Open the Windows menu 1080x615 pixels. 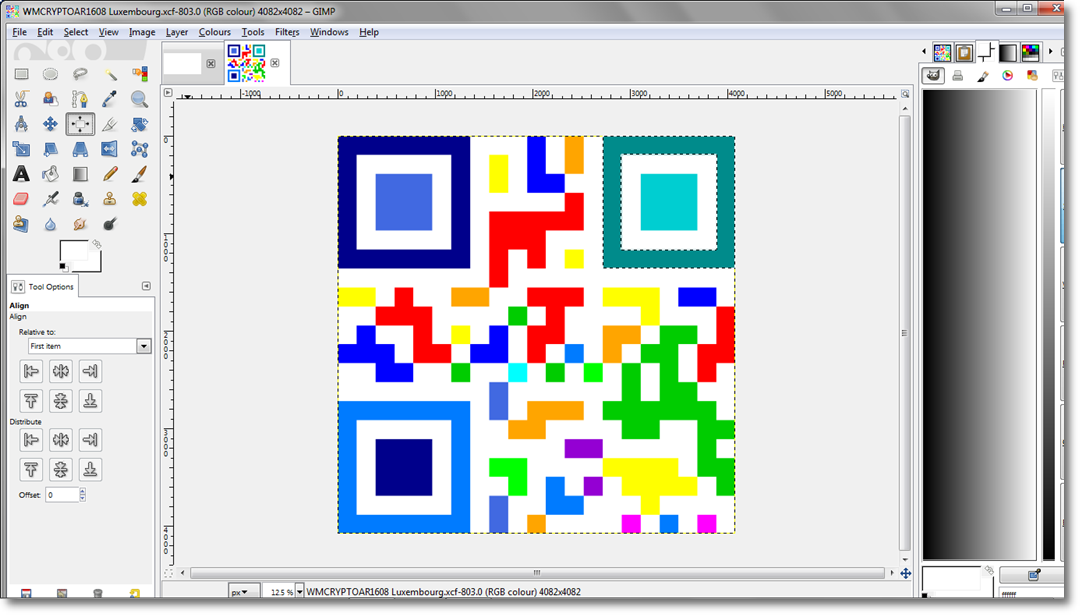coord(329,32)
